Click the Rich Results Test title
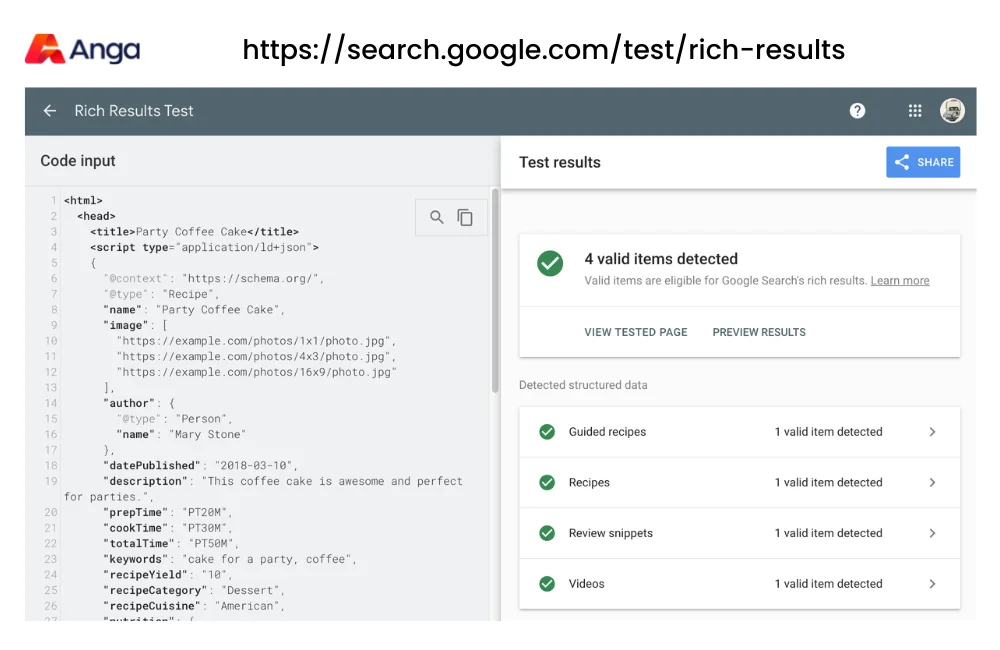 (133, 111)
